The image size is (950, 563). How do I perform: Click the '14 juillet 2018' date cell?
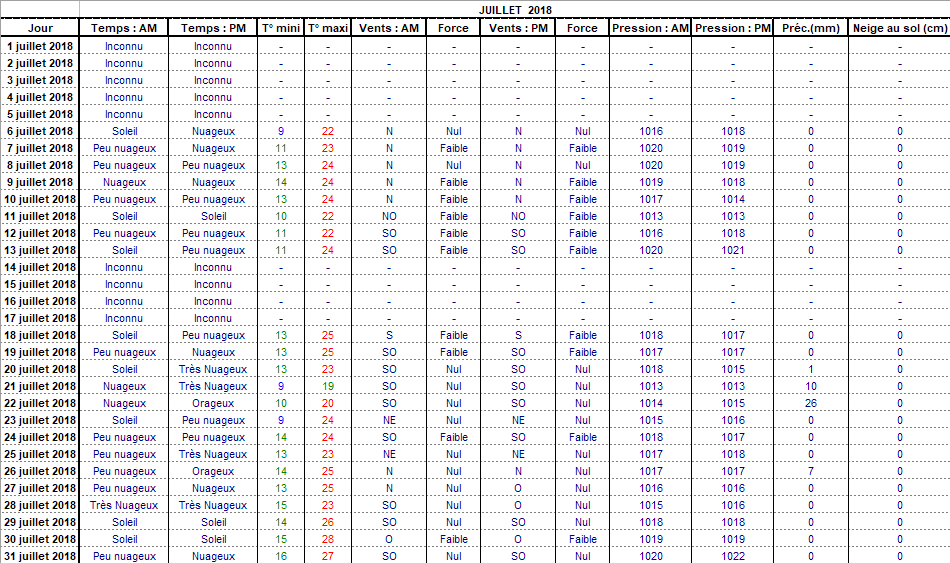[x=40, y=267]
